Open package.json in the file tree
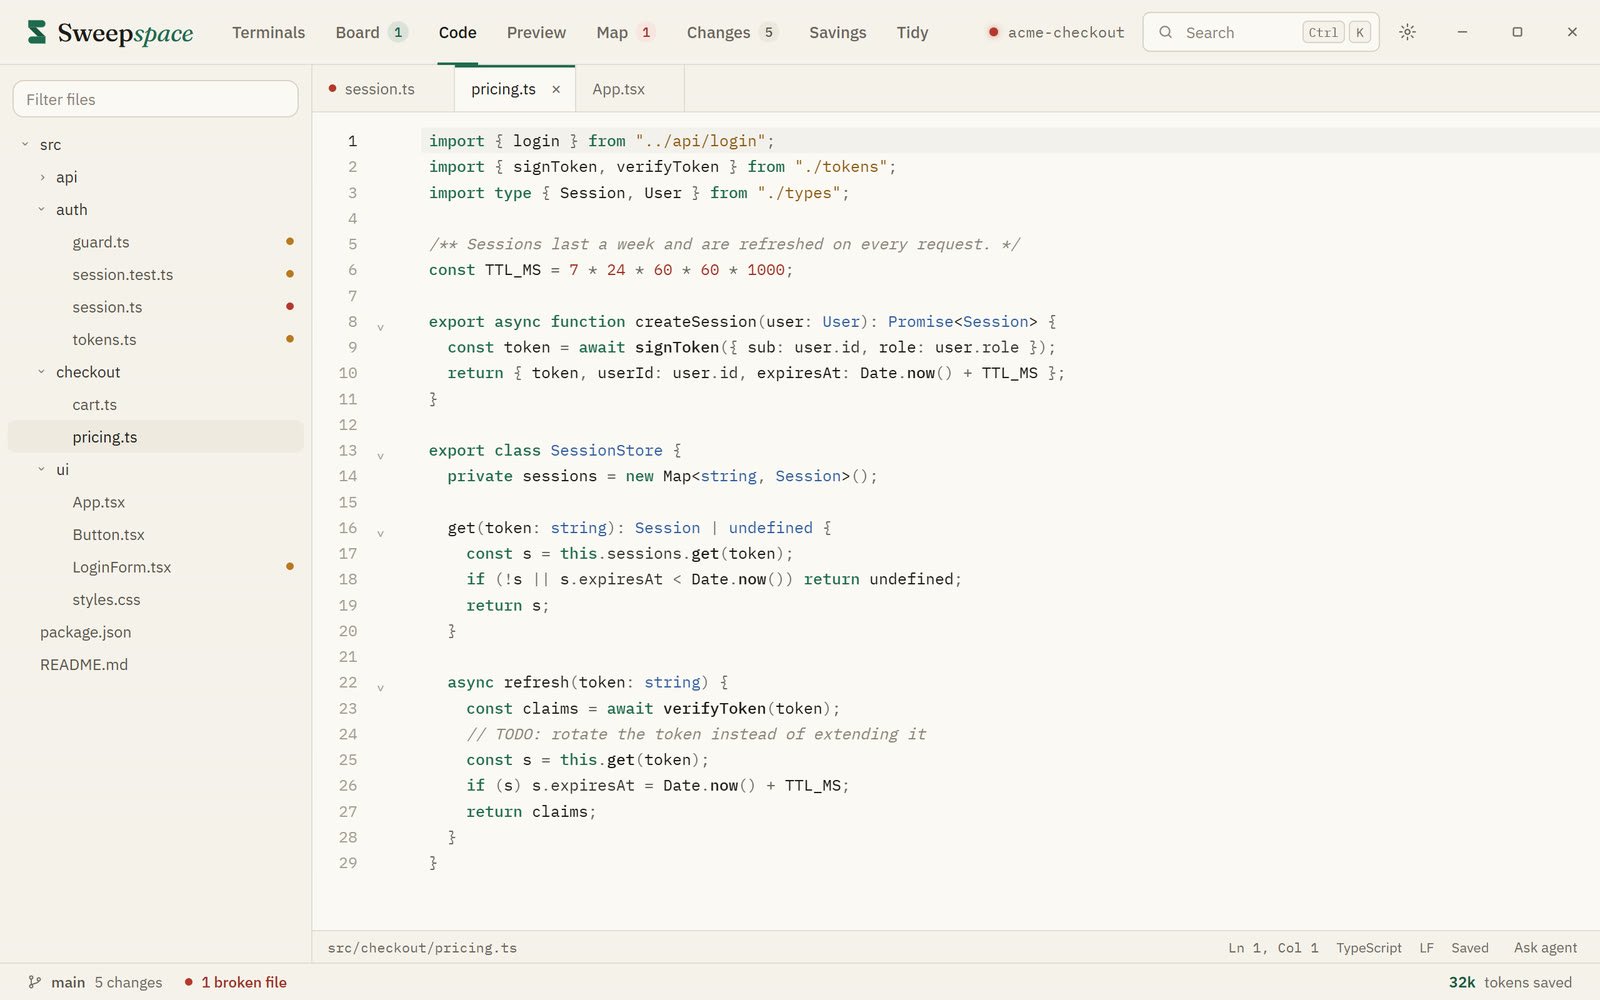The height and width of the screenshot is (1000, 1600). point(155,632)
